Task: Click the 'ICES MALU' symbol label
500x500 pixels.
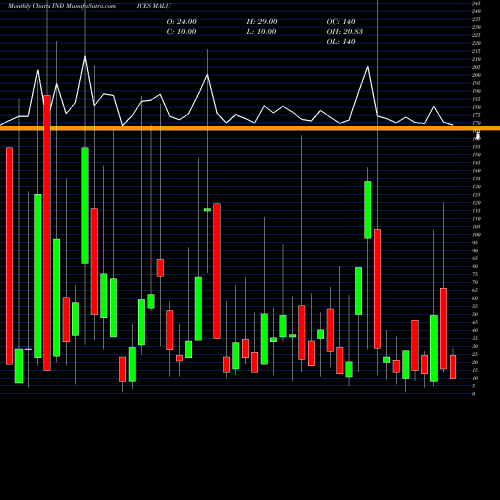Action: [153, 6]
